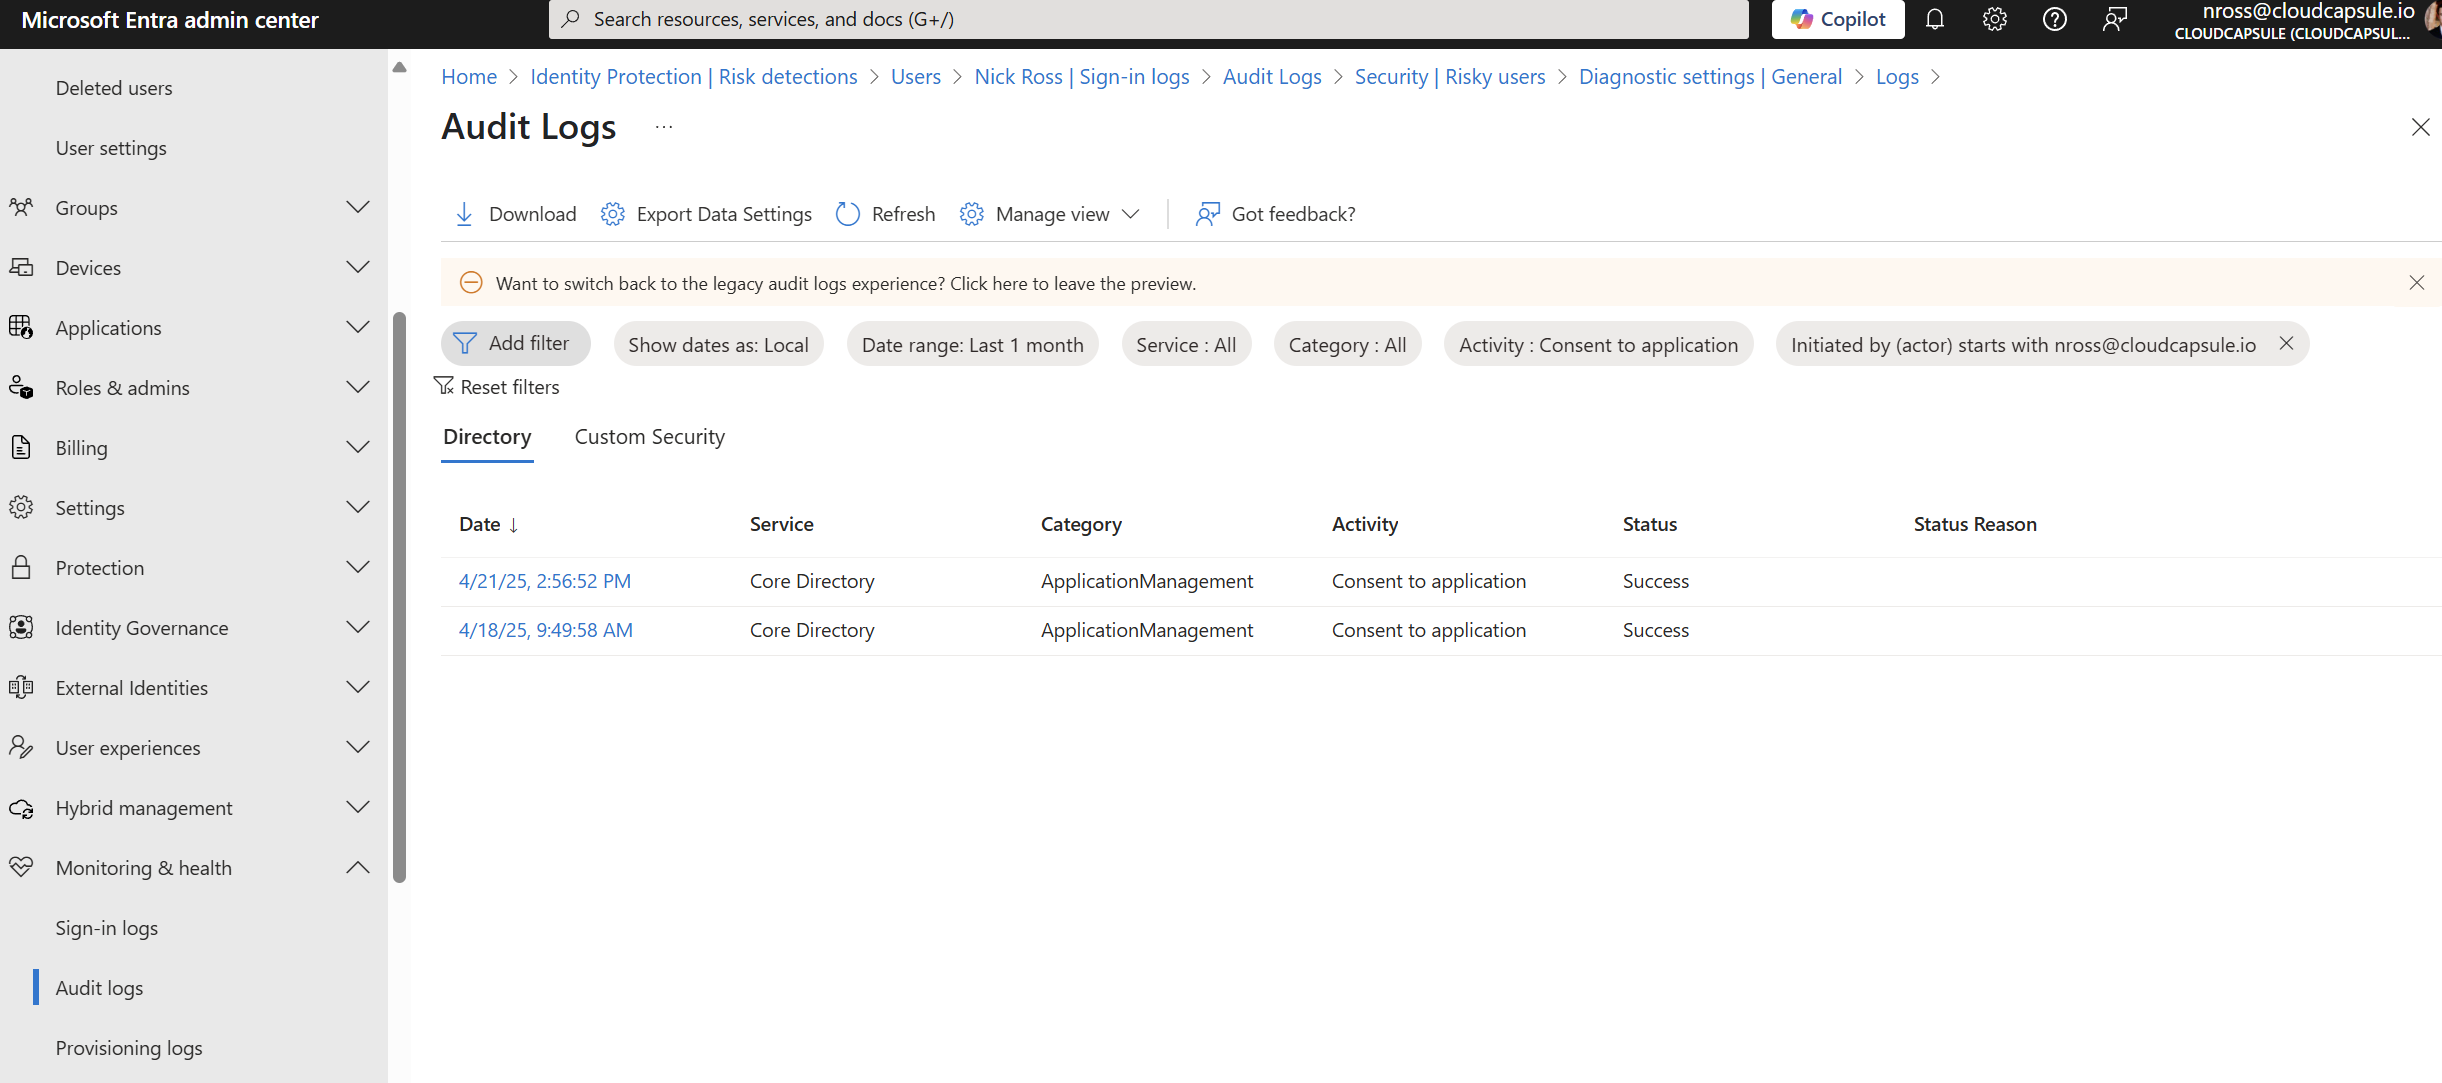Click the Roles & admins icon
Image resolution: width=2442 pixels, height=1083 pixels.
pyautogui.click(x=21, y=388)
